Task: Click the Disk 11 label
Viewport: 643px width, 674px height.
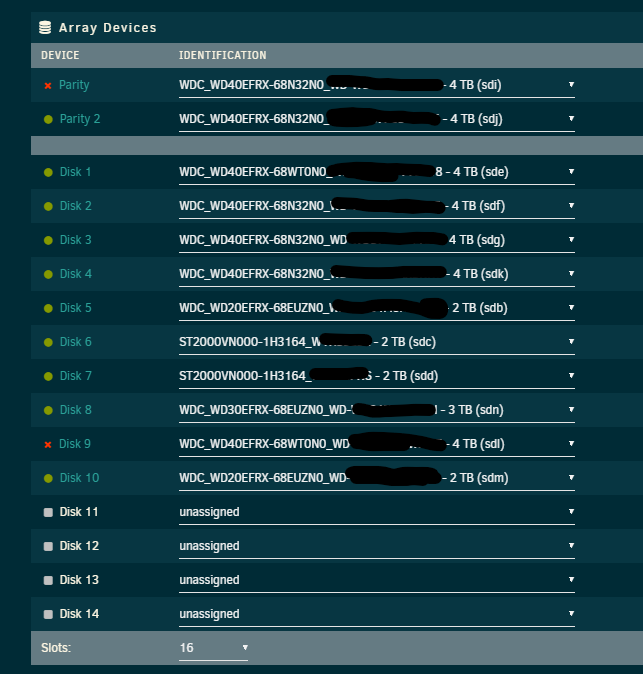Action: (79, 512)
